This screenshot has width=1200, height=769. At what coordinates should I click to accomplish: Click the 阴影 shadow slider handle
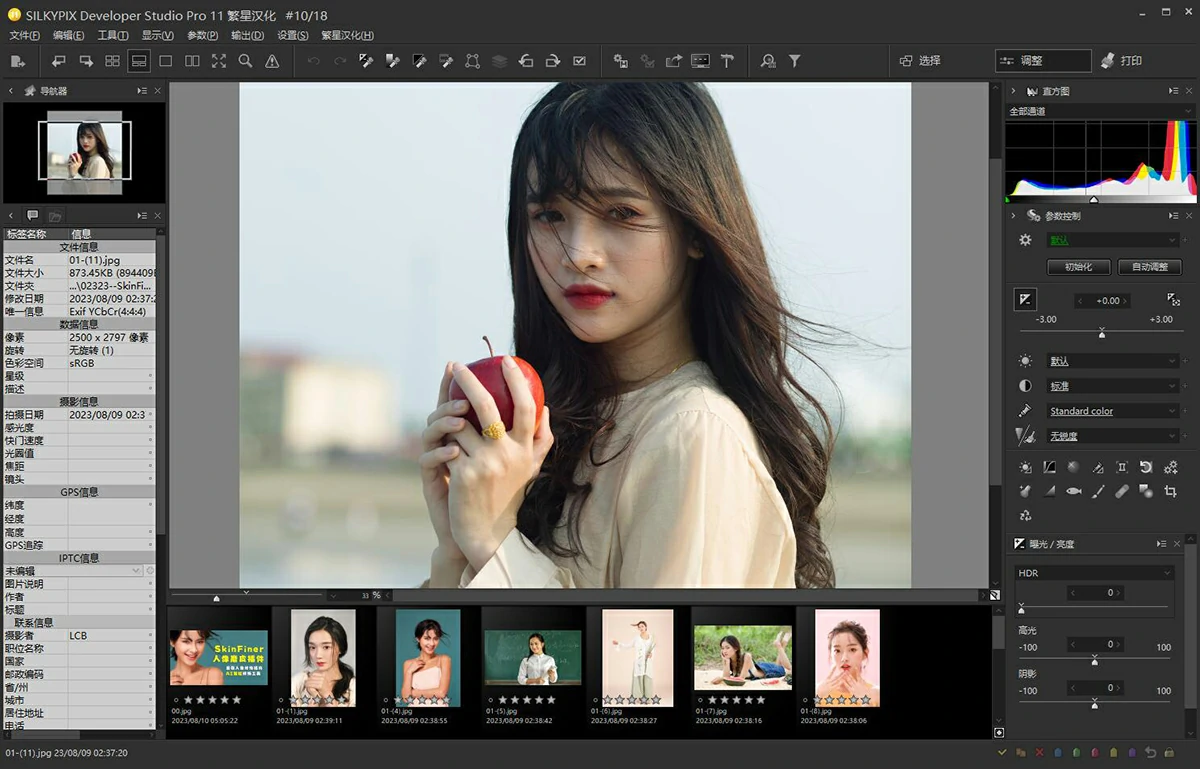[1095, 704]
